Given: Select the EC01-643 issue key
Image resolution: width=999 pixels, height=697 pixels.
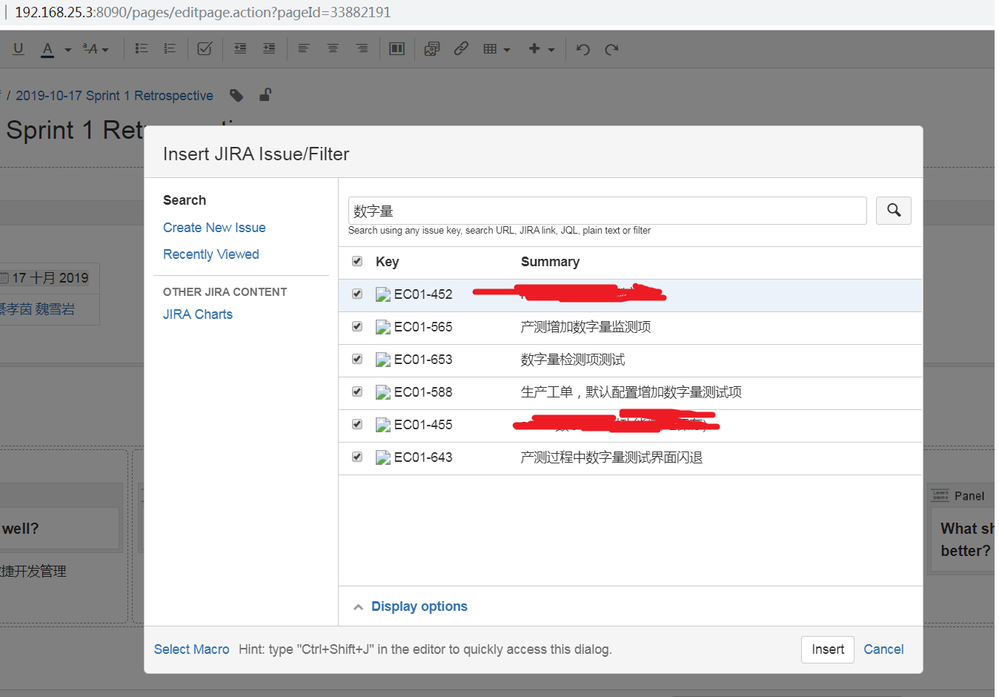Looking at the screenshot, I should 423,457.
